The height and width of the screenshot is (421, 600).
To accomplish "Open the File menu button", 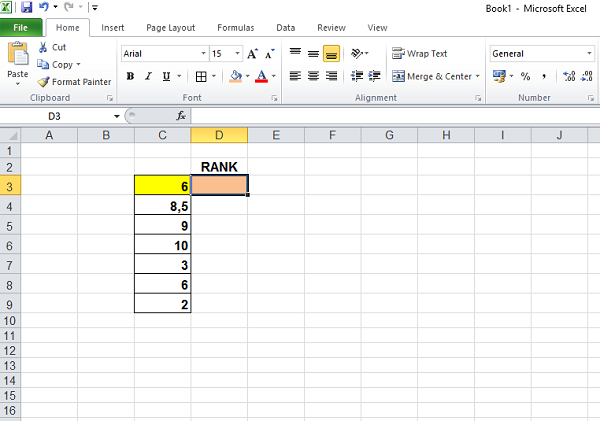I will click(21, 28).
